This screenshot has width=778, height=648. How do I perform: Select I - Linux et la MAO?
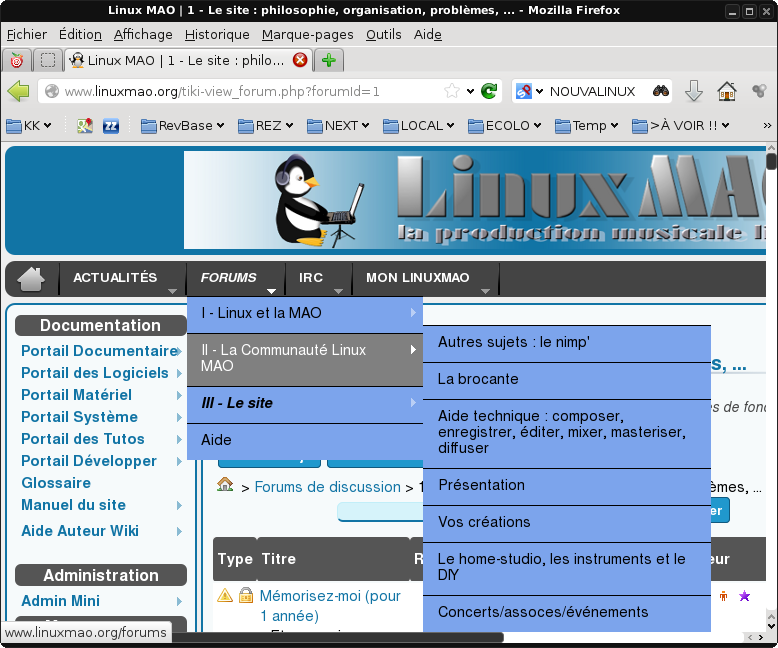click(x=305, y=314)
